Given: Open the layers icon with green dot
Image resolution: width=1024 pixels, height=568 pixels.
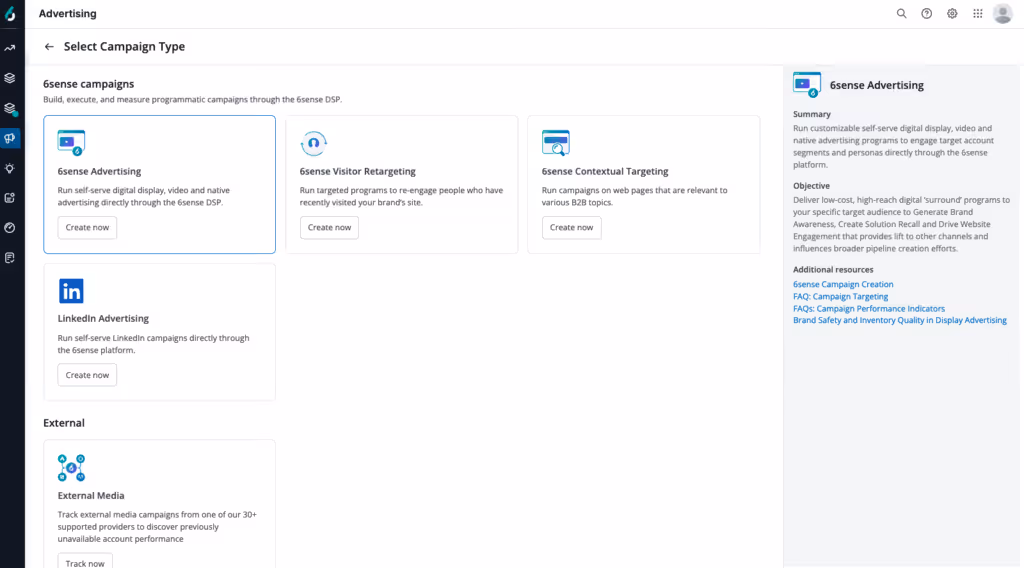Looking at the screenshot, I should click(x=10, y=108).
